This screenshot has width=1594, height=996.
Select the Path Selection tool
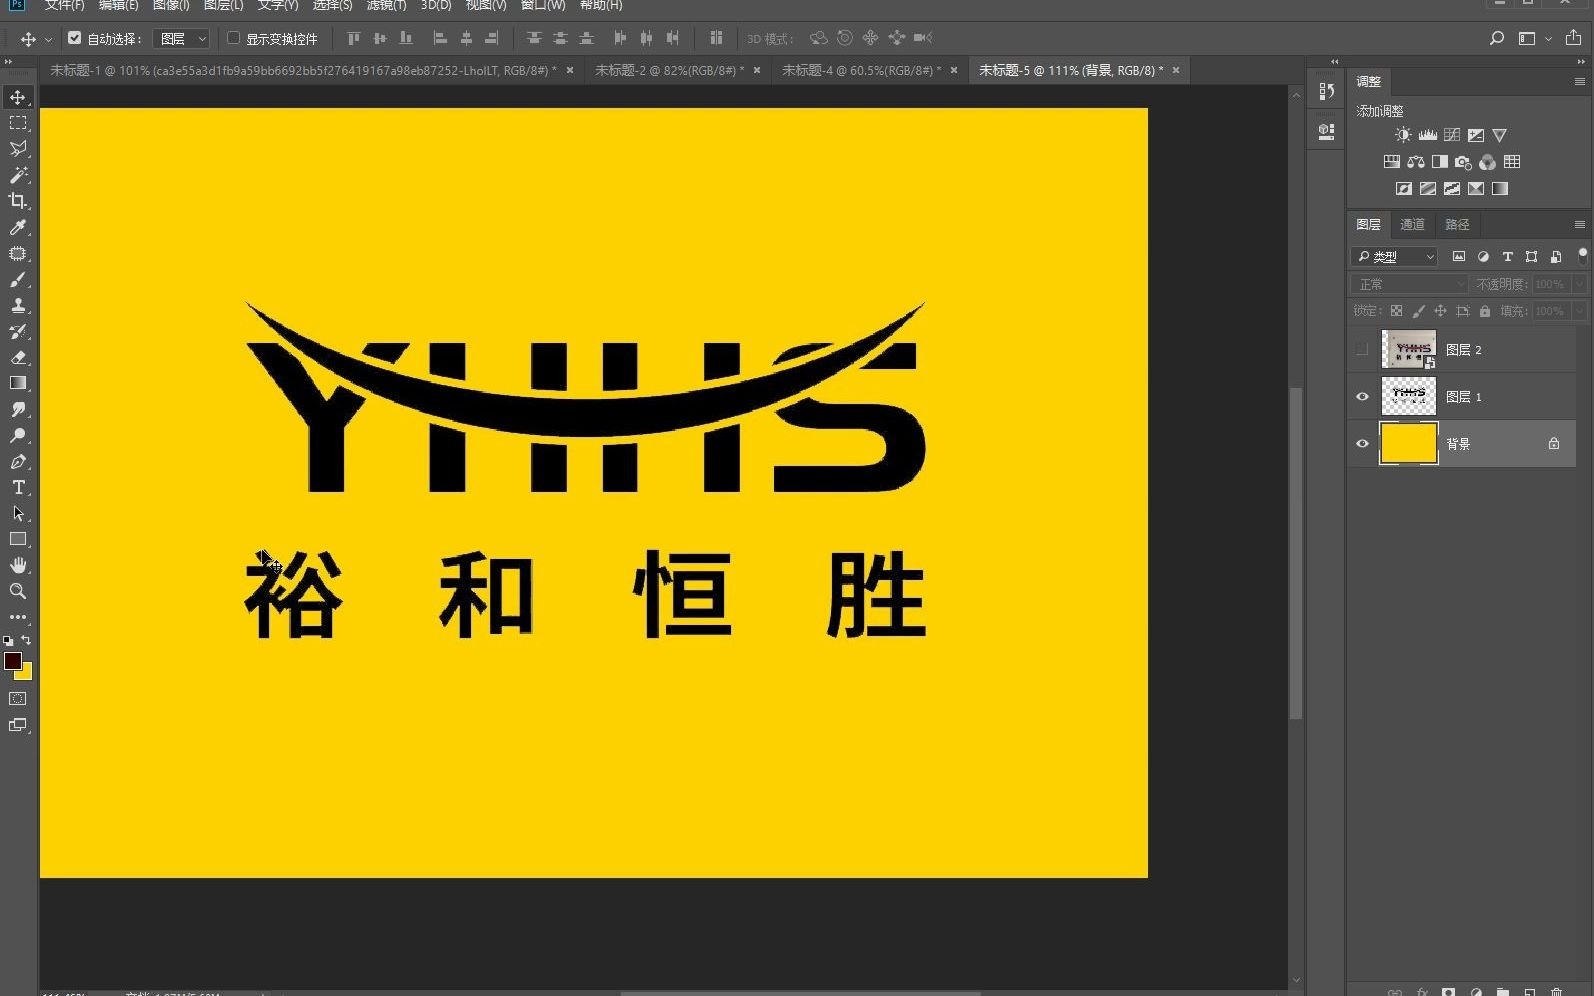(18, 513)
